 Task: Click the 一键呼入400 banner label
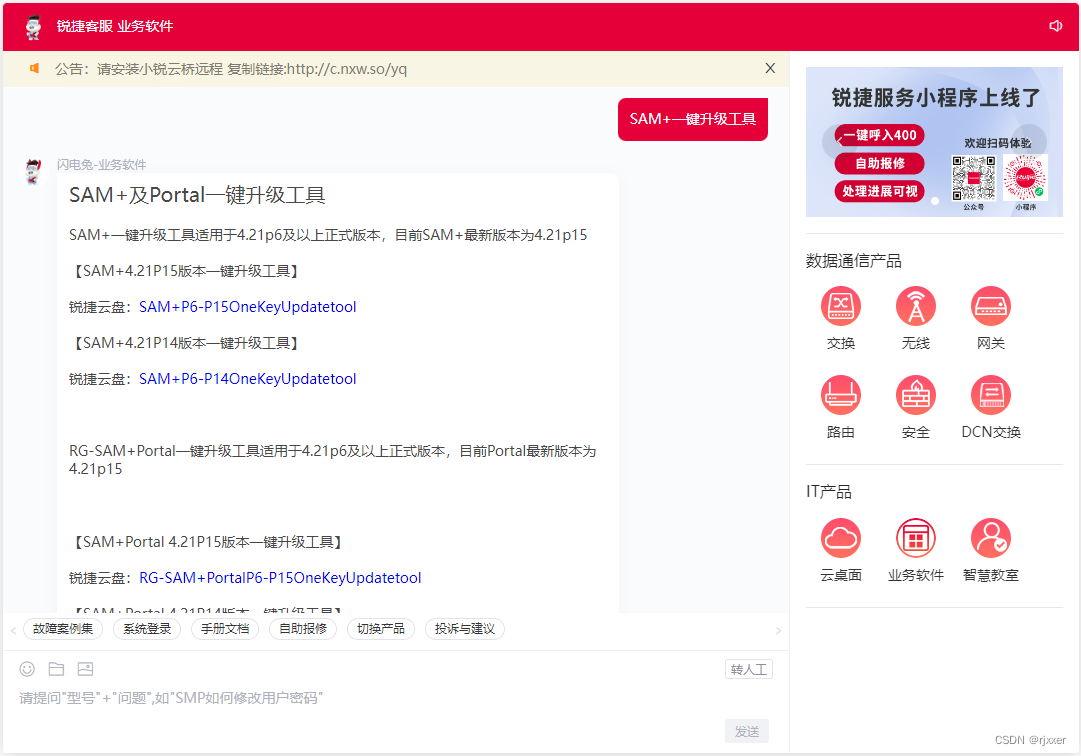[880, 135]
